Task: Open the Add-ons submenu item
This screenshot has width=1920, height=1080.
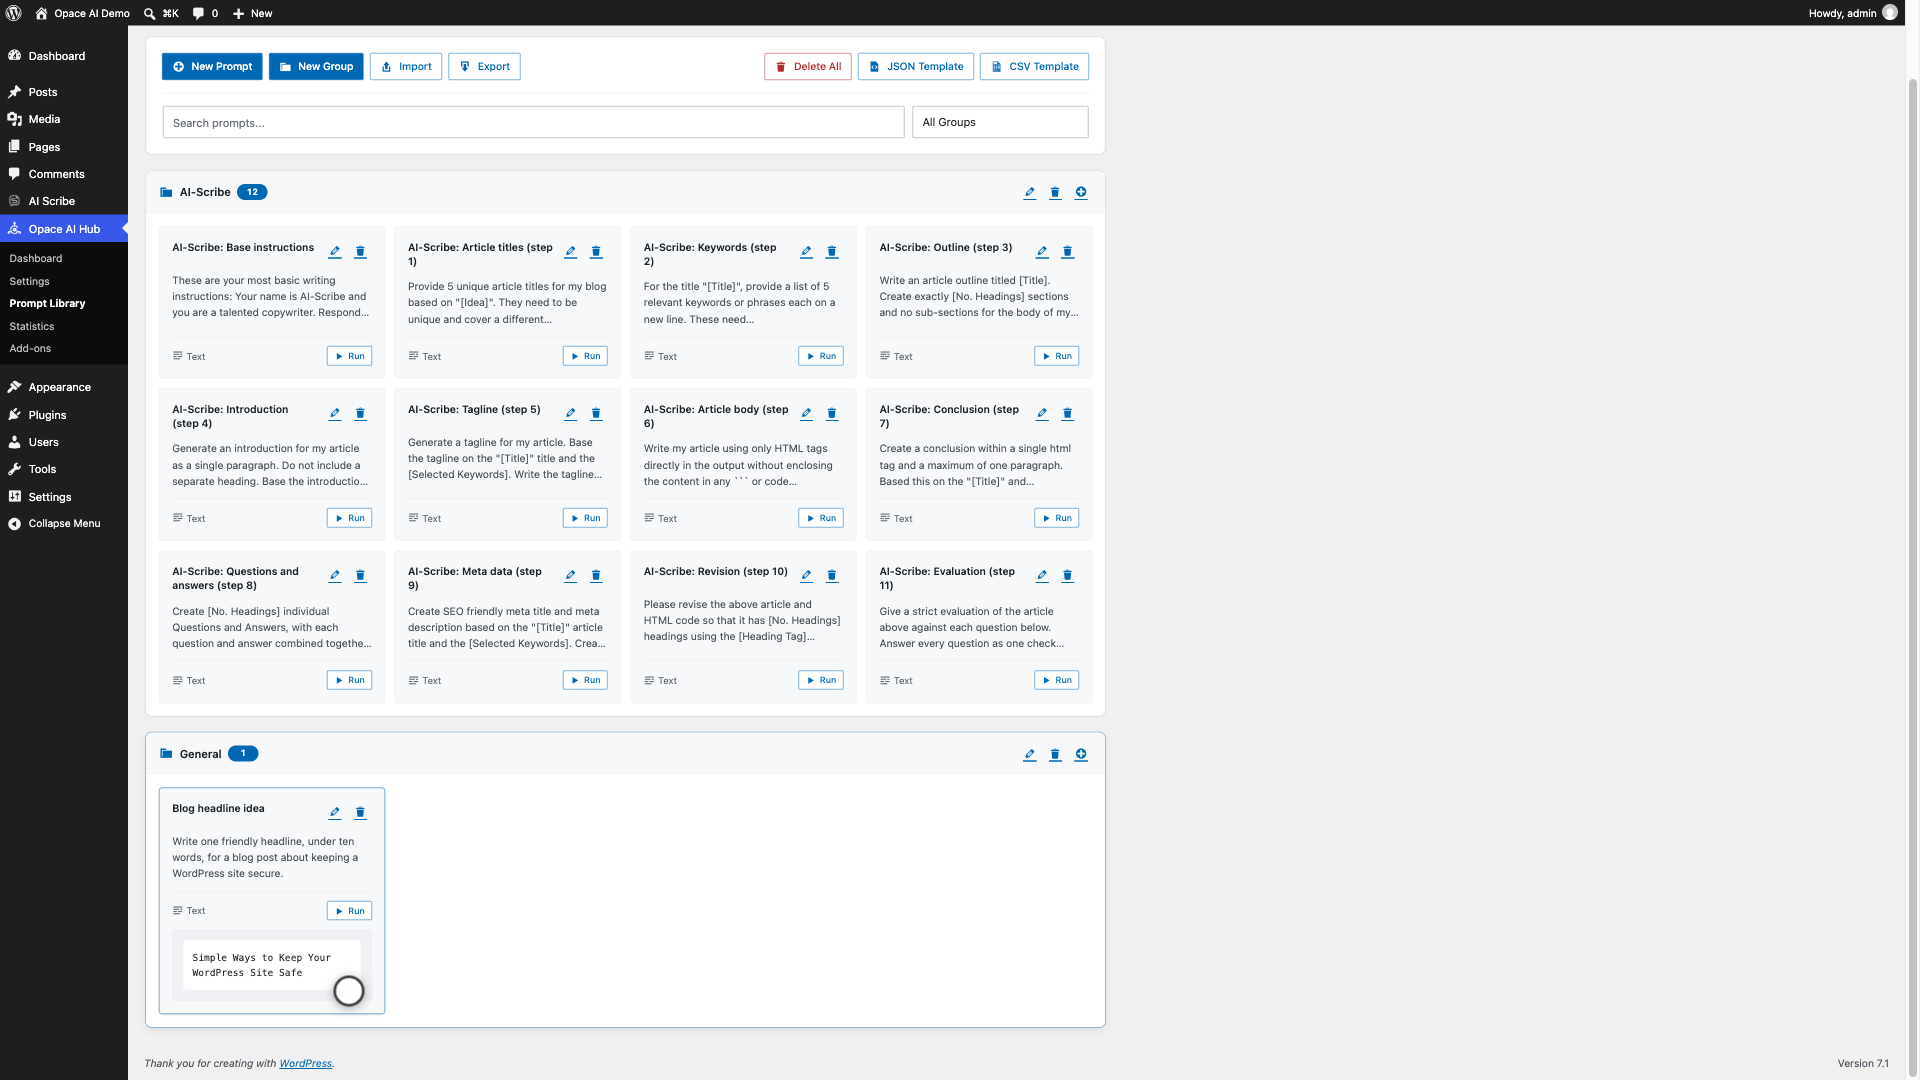Action: coord(30,349)
